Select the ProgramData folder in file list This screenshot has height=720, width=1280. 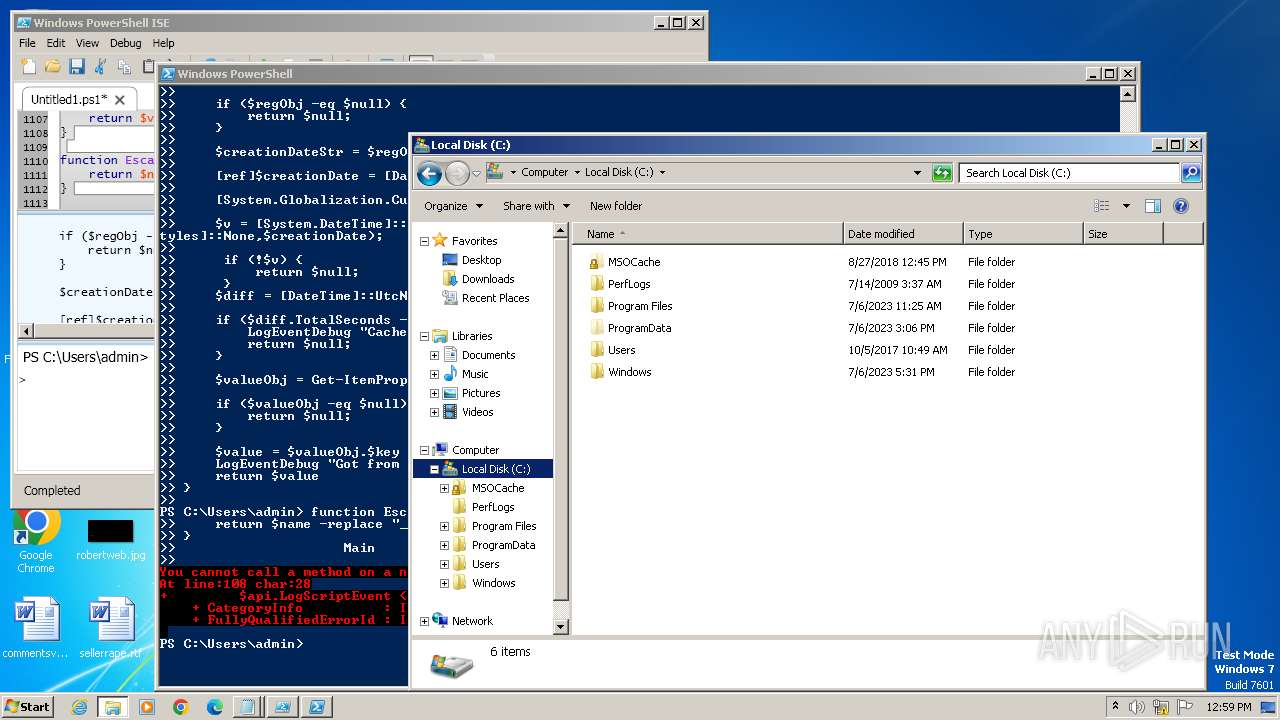point(639,328)
